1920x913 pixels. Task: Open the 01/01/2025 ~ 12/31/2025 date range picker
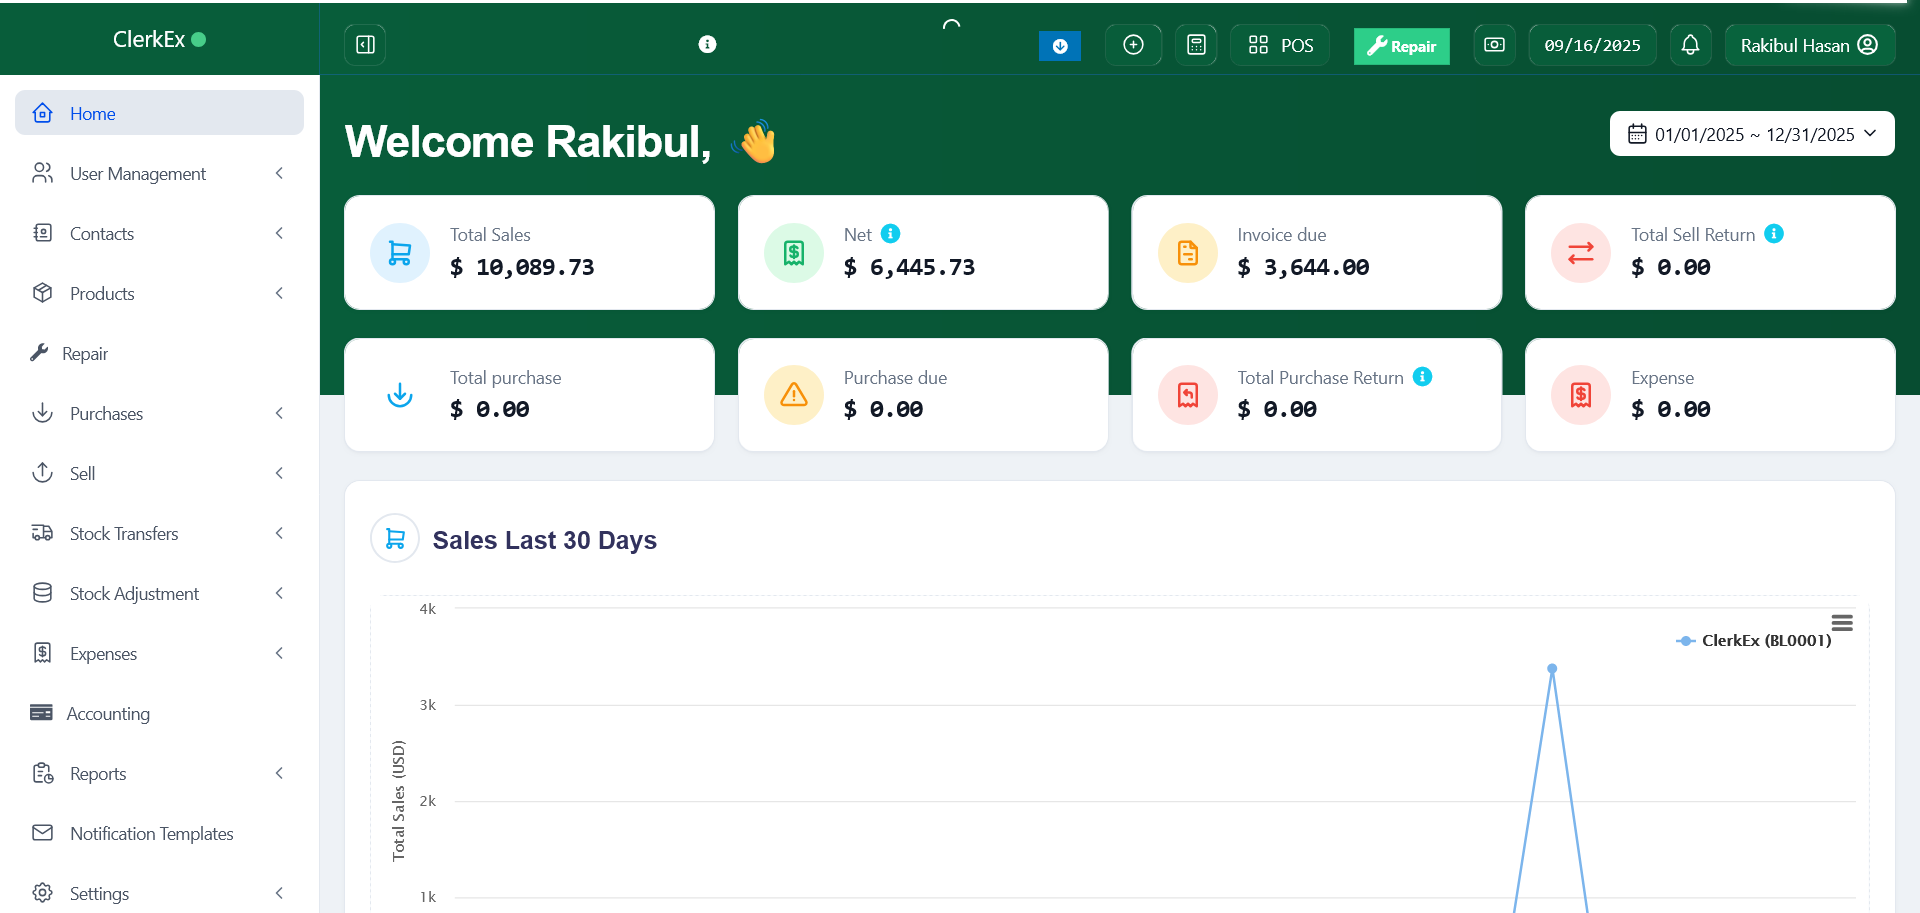[1751, 133]
